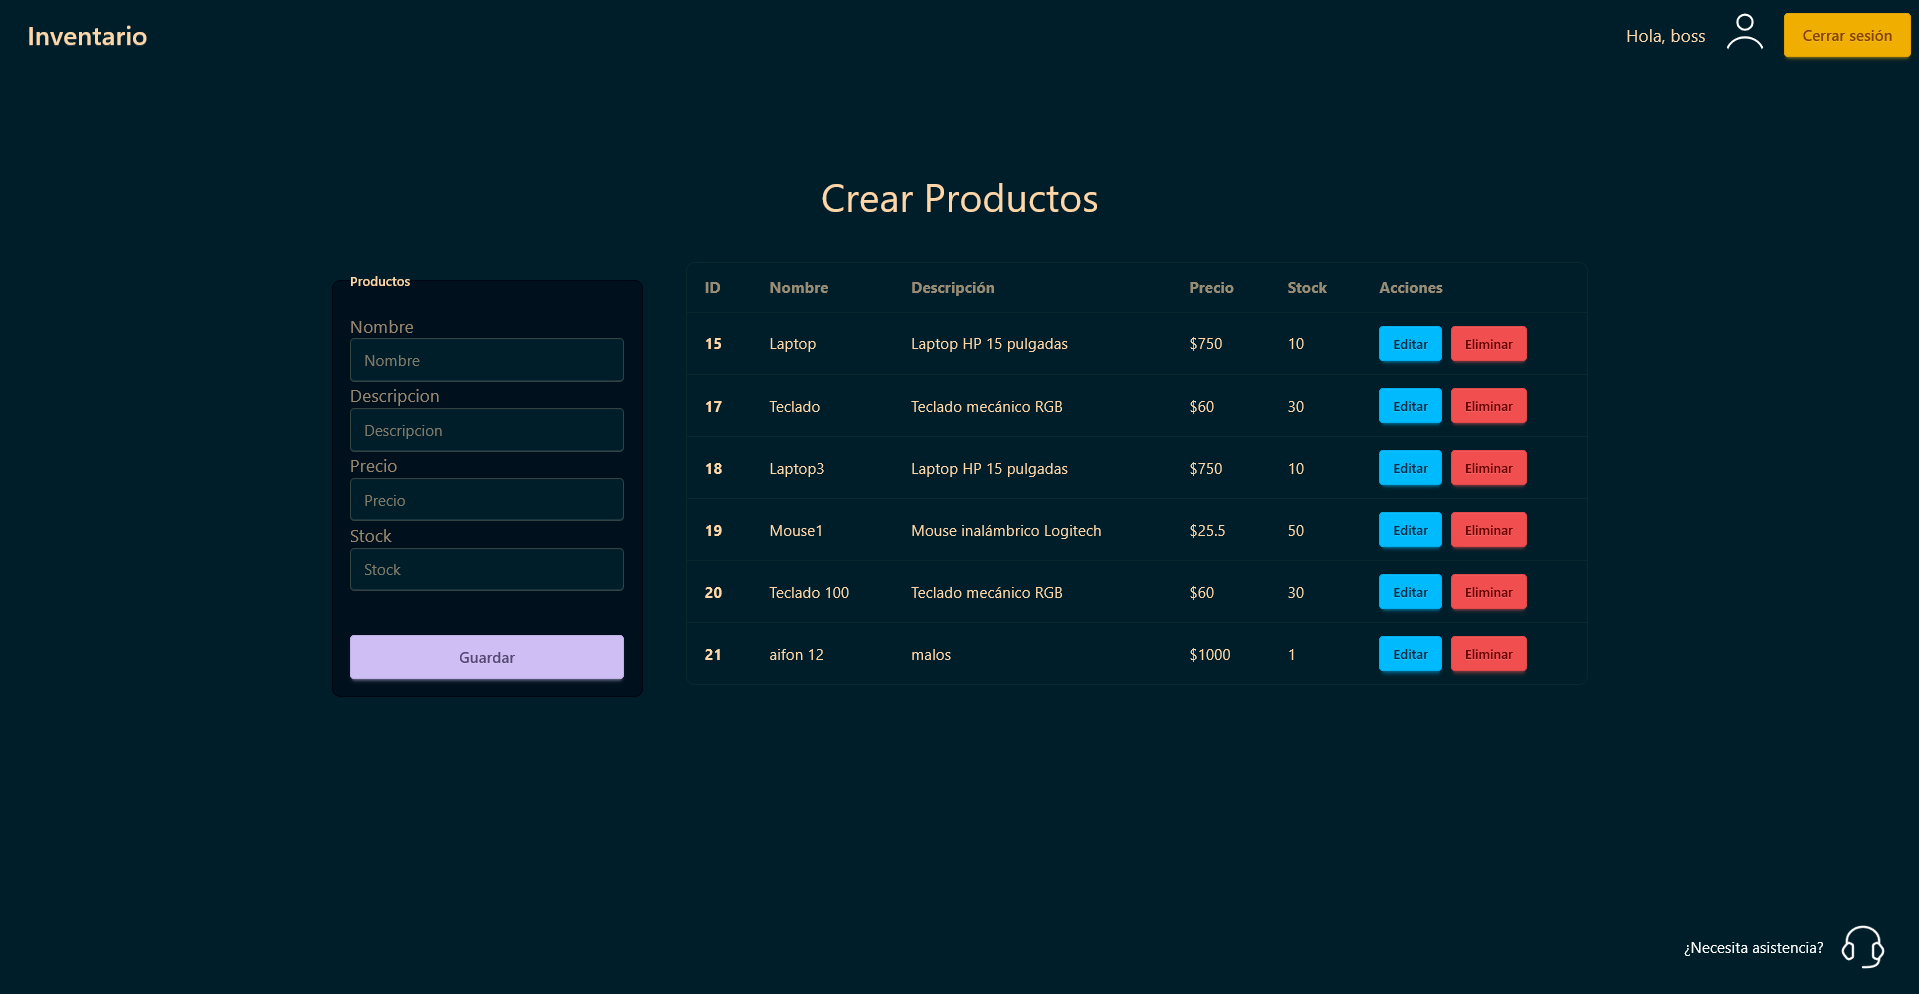Click the ¿Necesita asistencia? text
The image size is (1919, 994).
pos(1753,948)
